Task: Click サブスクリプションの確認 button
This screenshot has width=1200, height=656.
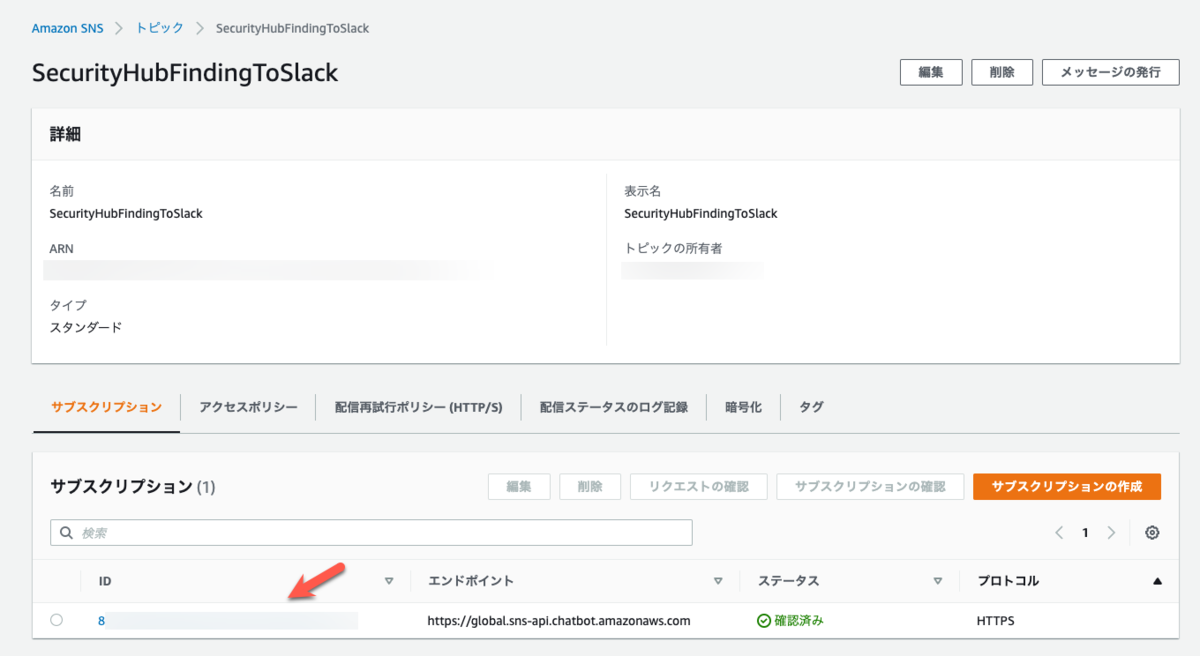Action: coord(870,486)
